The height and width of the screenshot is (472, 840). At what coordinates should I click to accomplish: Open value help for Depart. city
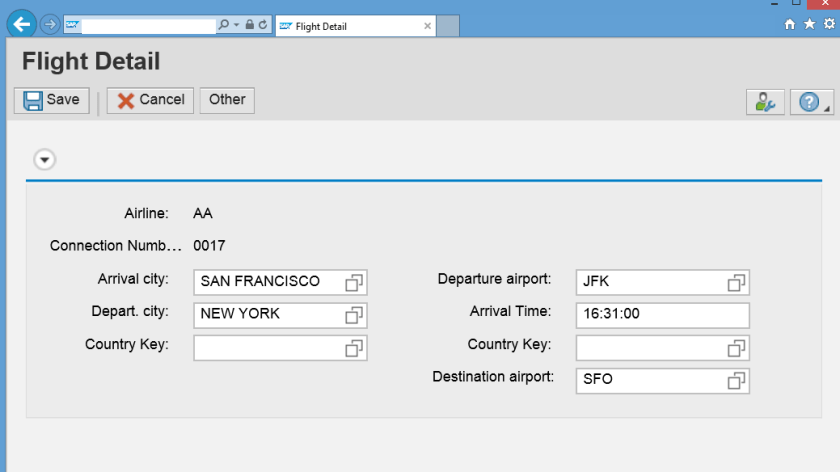point(355,315)
